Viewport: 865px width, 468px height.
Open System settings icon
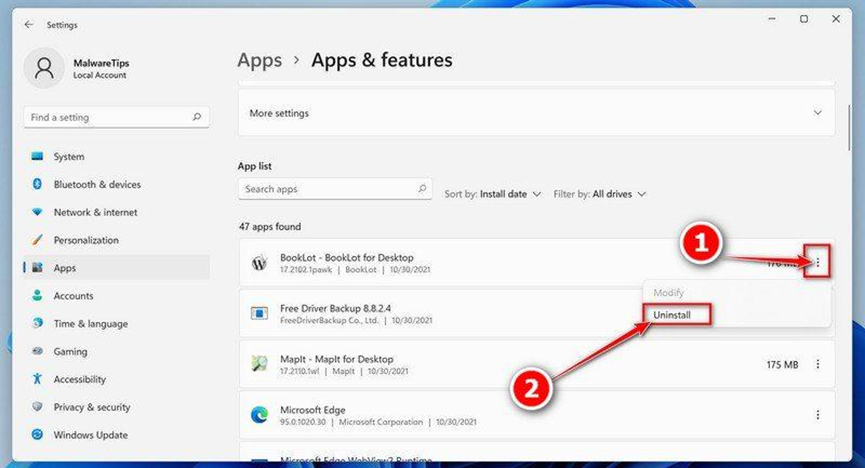(x=37, y=156)
